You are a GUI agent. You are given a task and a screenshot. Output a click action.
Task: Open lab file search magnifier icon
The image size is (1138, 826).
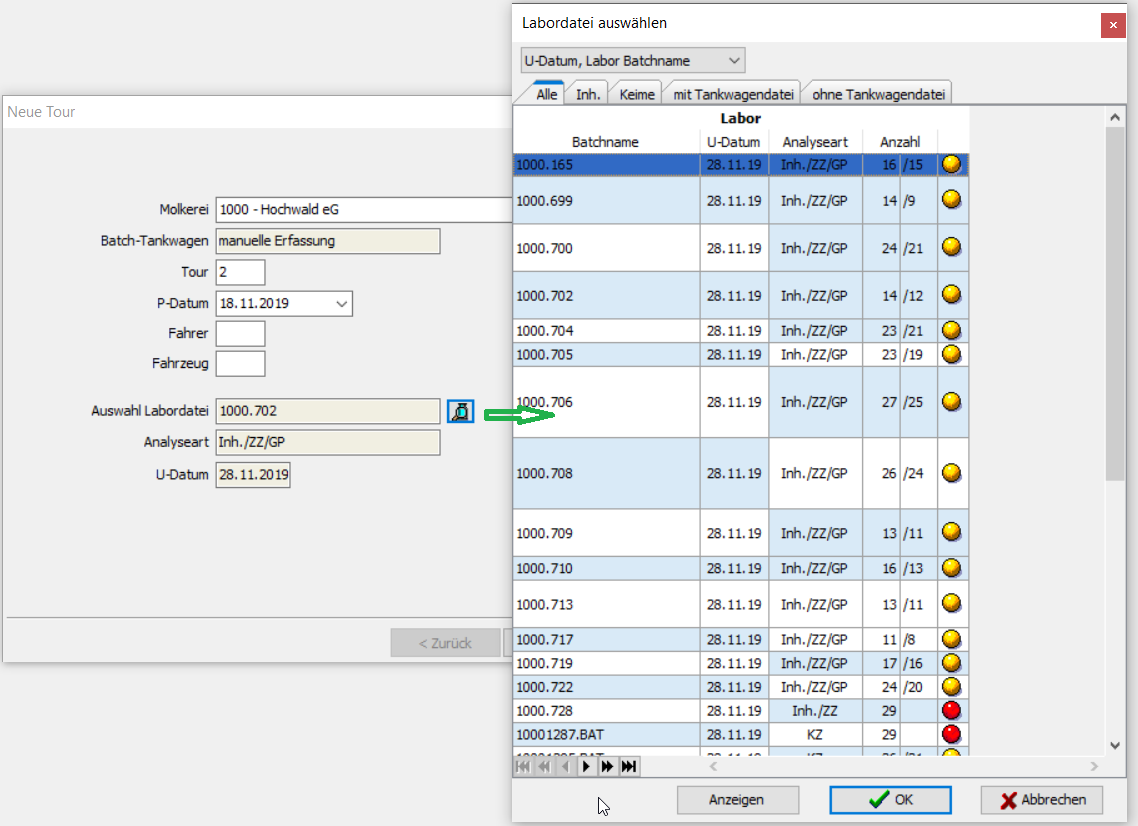tap(460, 411)
